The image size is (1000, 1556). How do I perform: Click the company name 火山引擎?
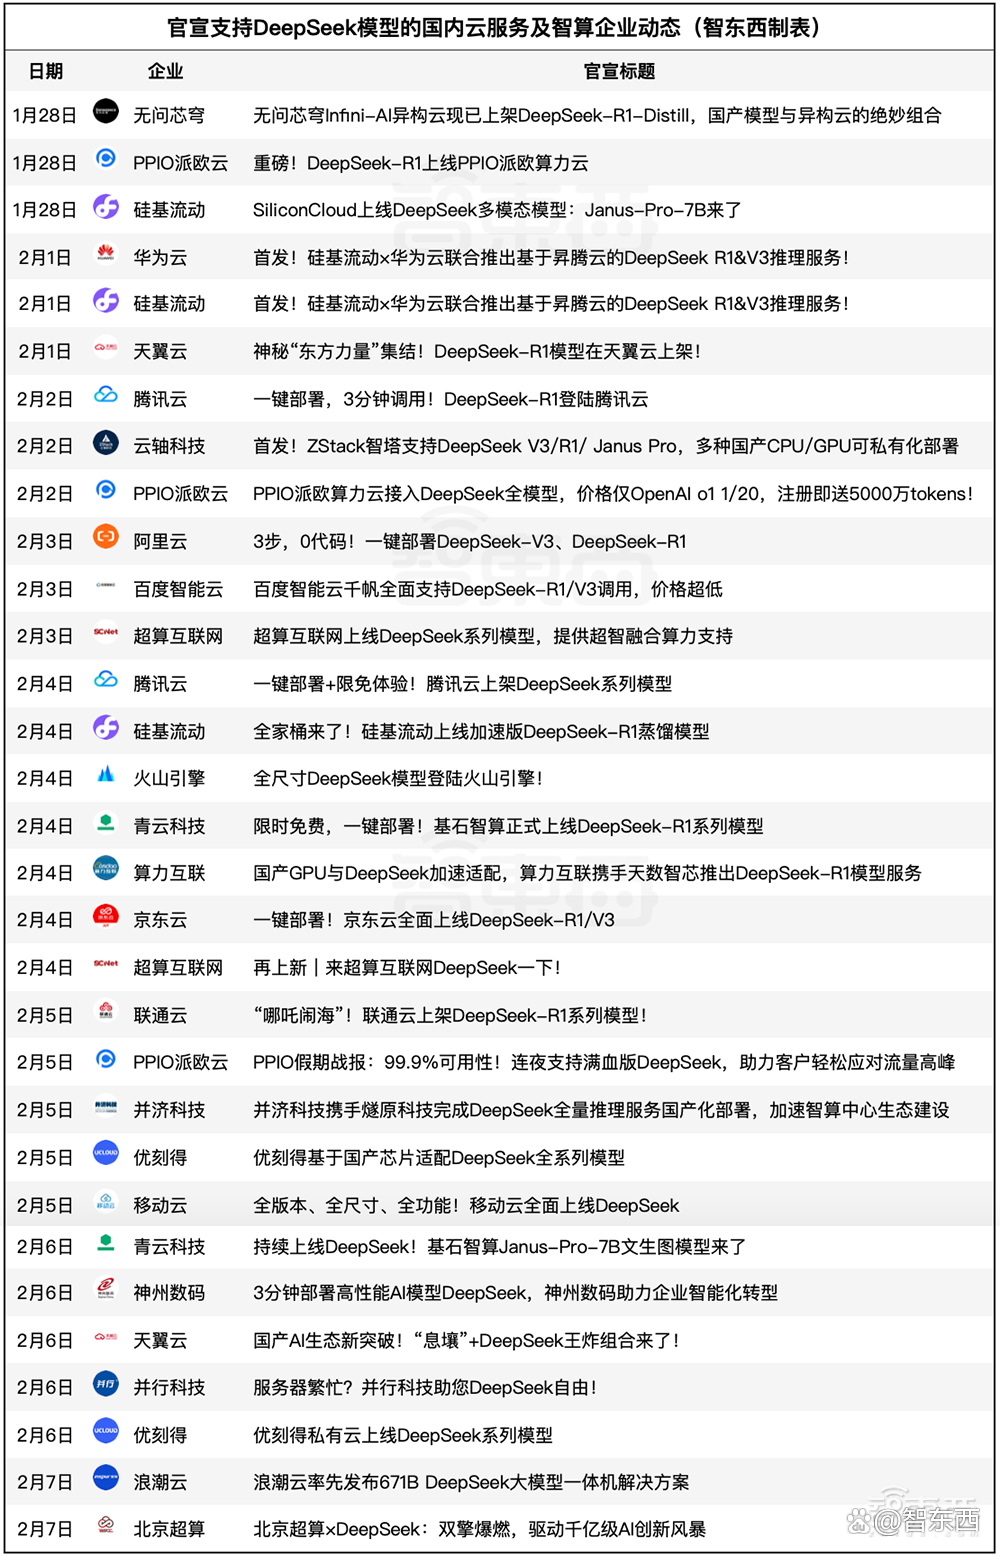[169, 778]
